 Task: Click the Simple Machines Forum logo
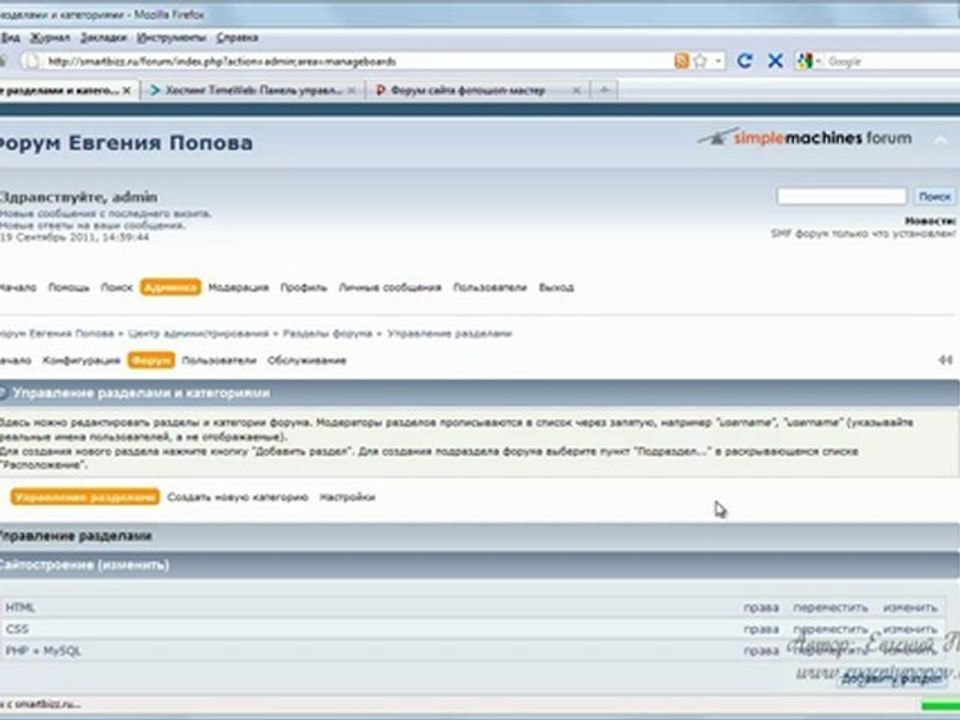click(804, 138)
